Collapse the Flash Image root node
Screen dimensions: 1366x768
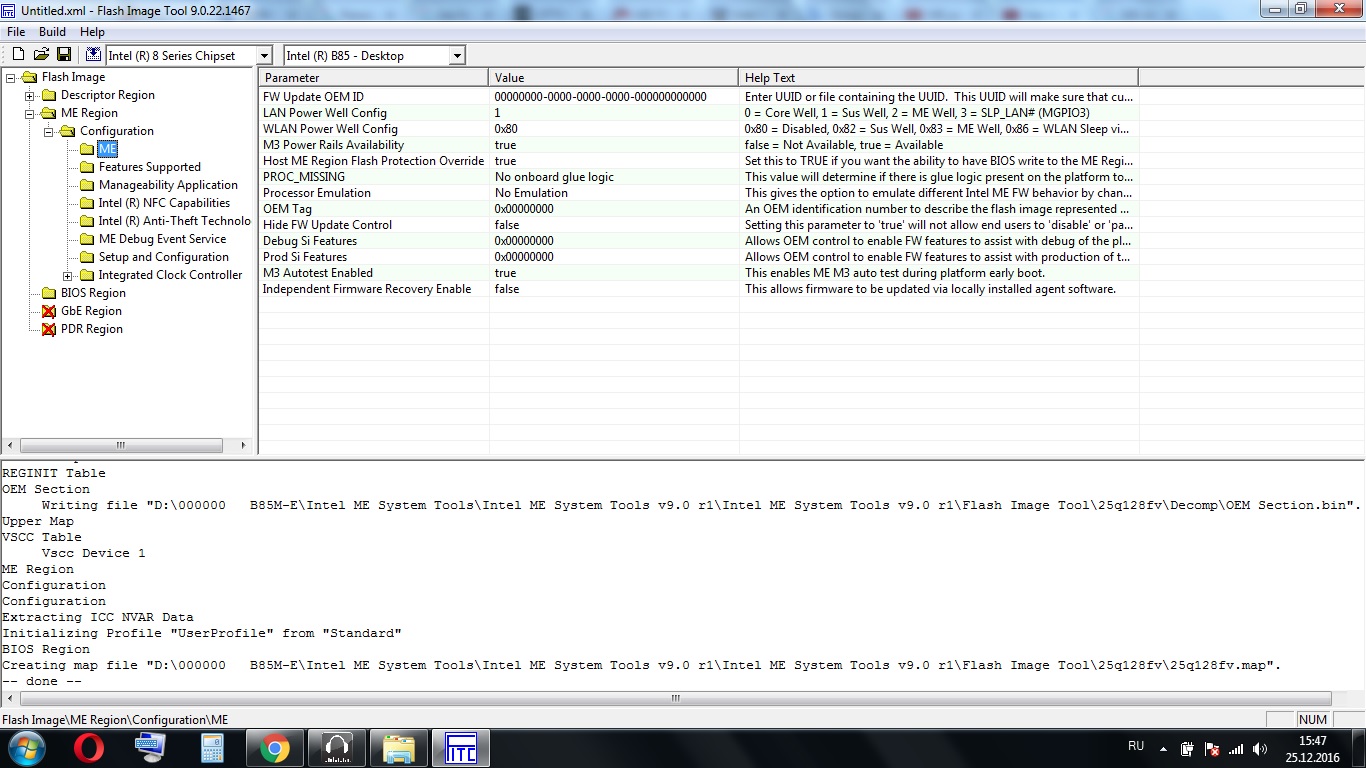click(11, 77)
